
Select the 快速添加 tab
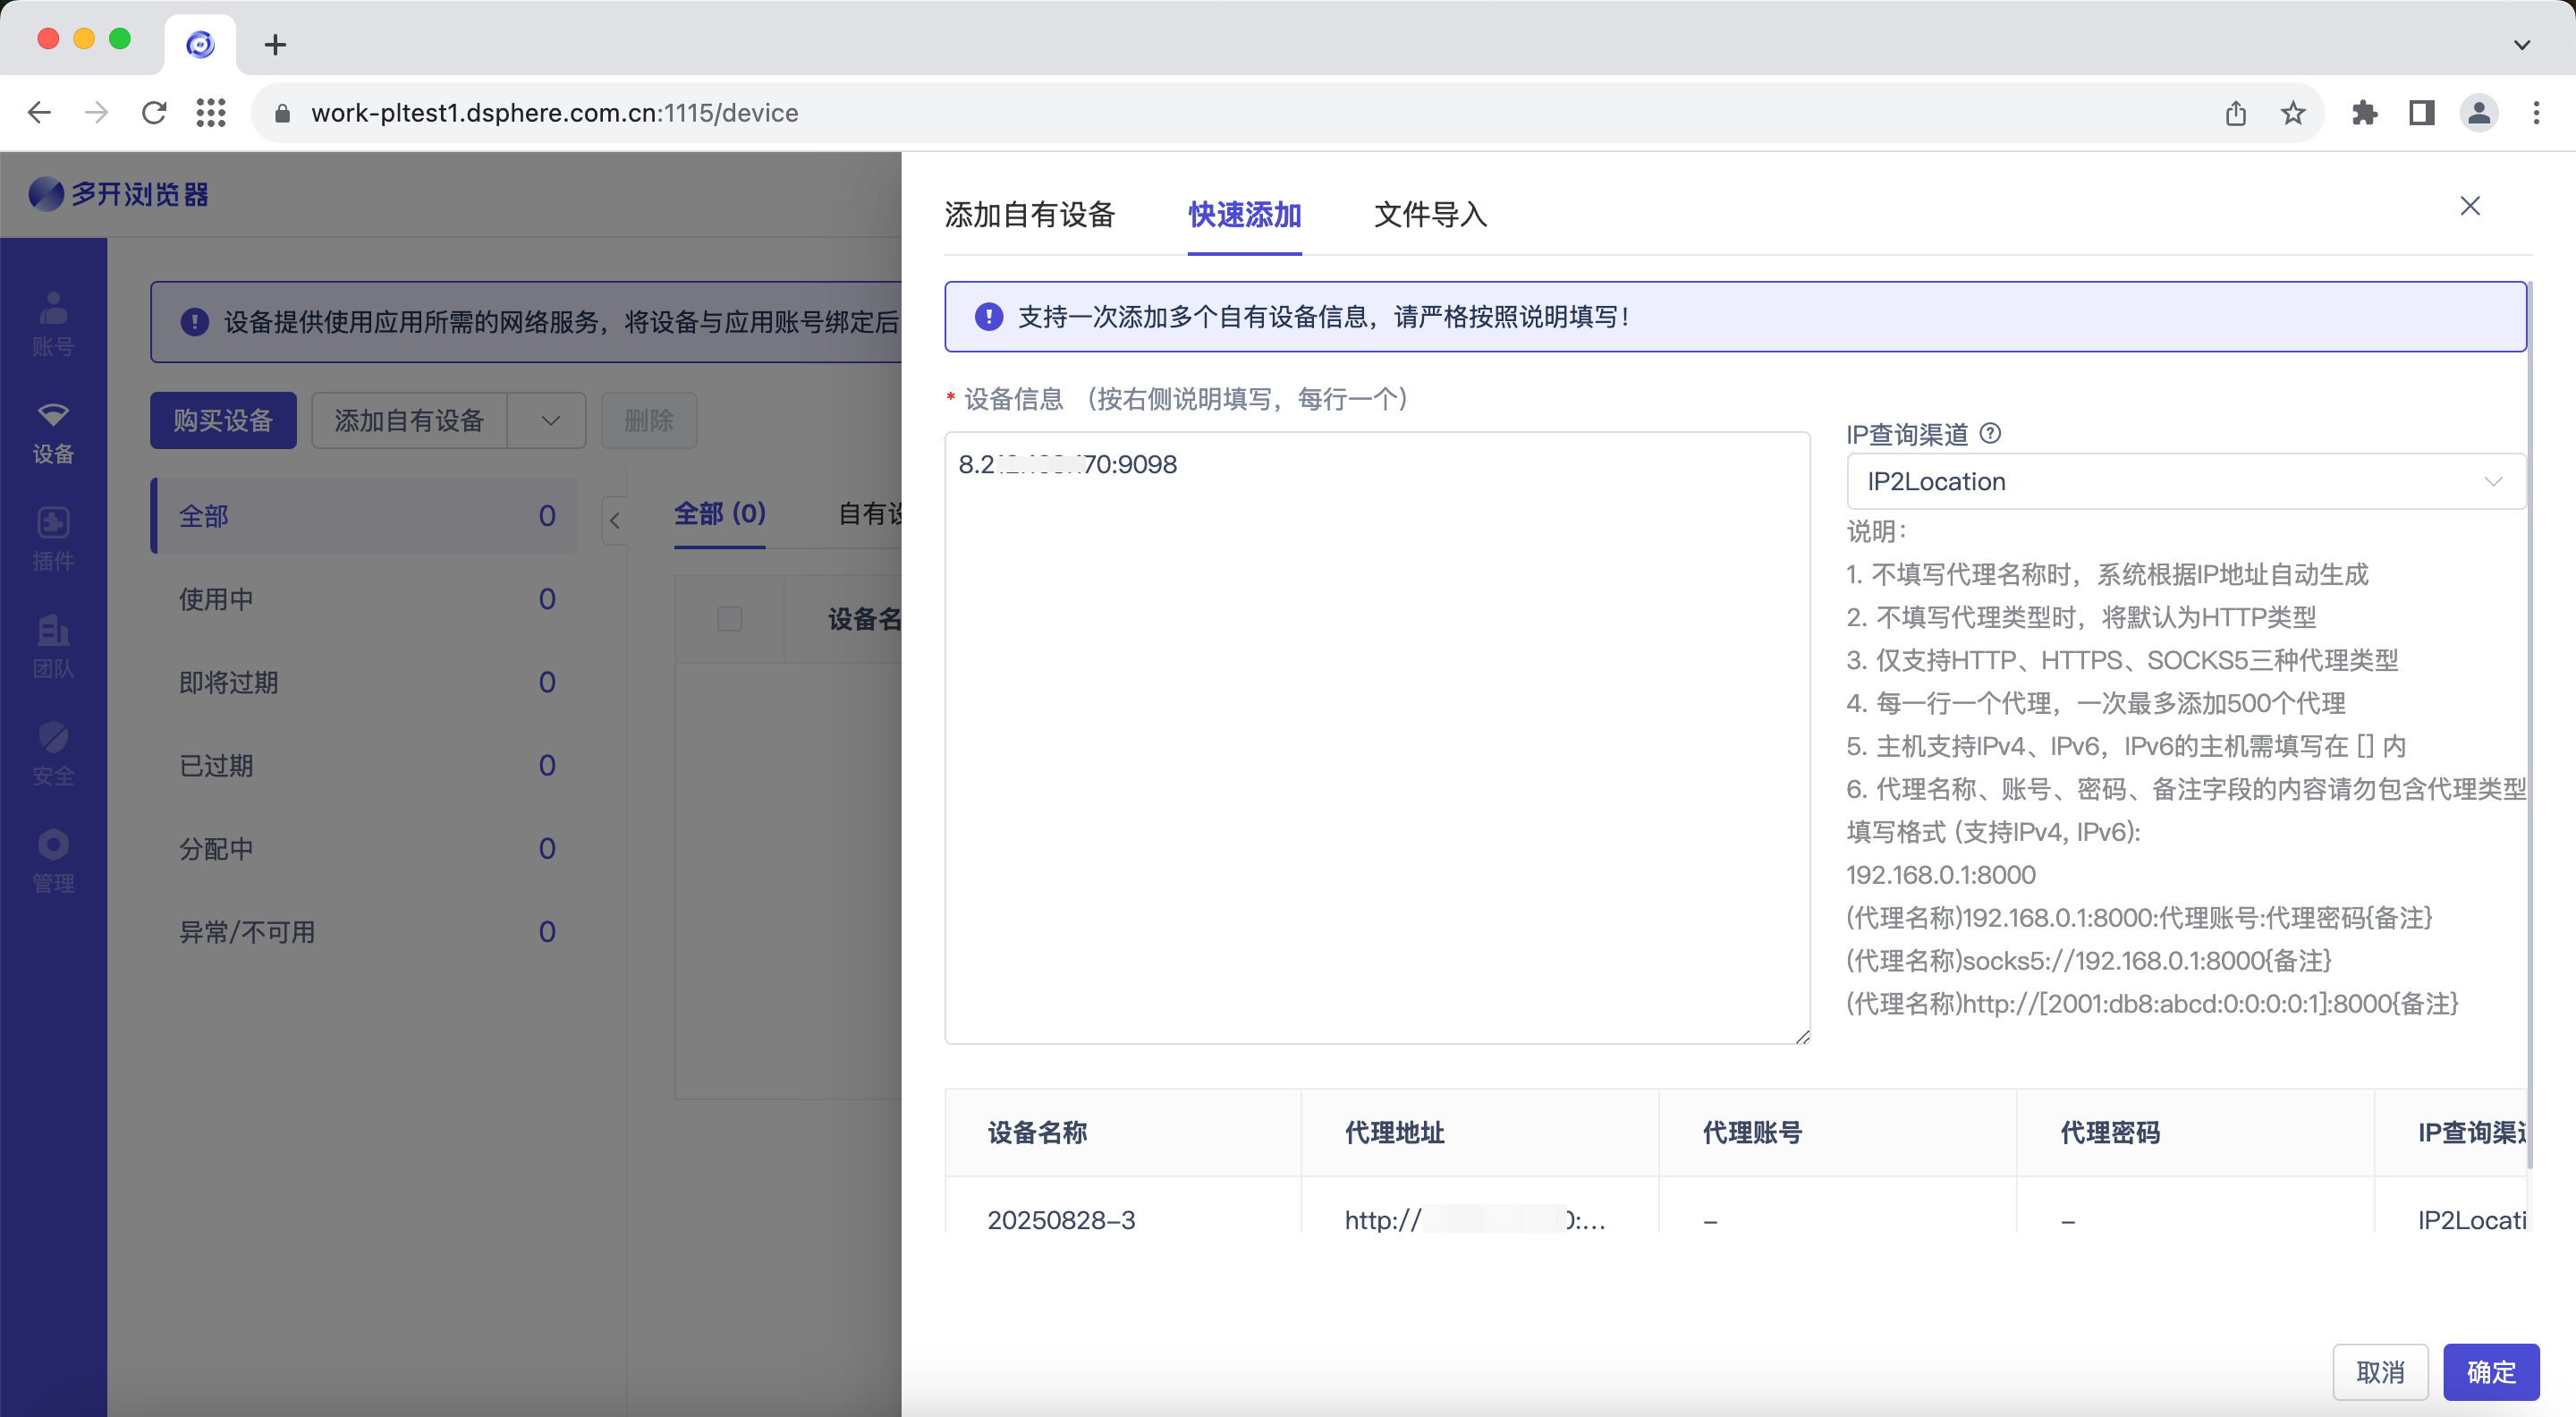[x=1244, y=214]
